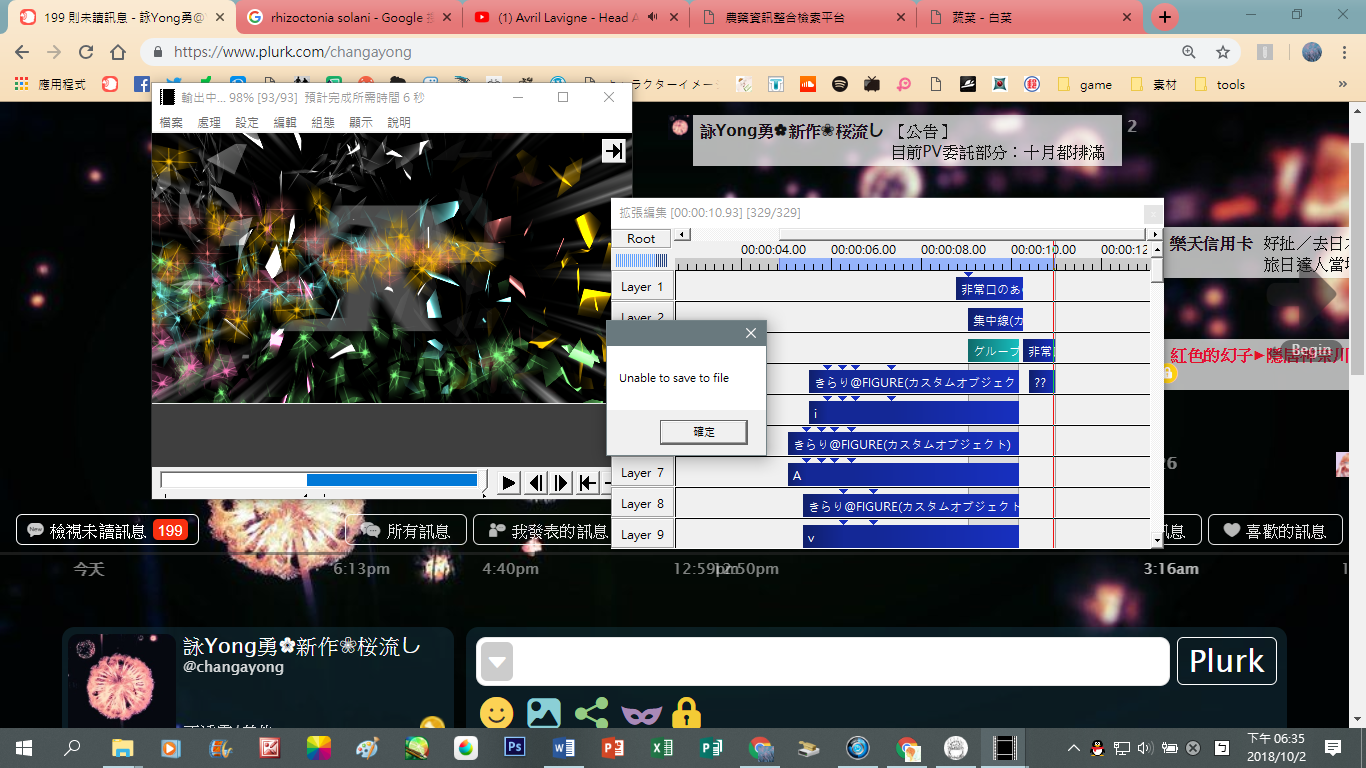Click the jump-to-end arrow icon in preview
This screenshot has height=768, width=1366.
tap(614, 150)
